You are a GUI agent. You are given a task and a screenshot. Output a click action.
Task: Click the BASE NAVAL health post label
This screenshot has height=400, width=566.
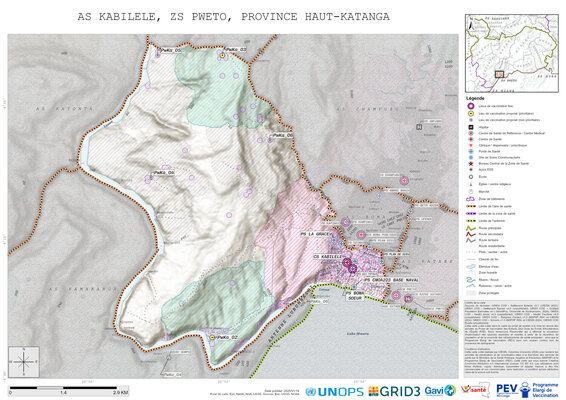[391, 280]
